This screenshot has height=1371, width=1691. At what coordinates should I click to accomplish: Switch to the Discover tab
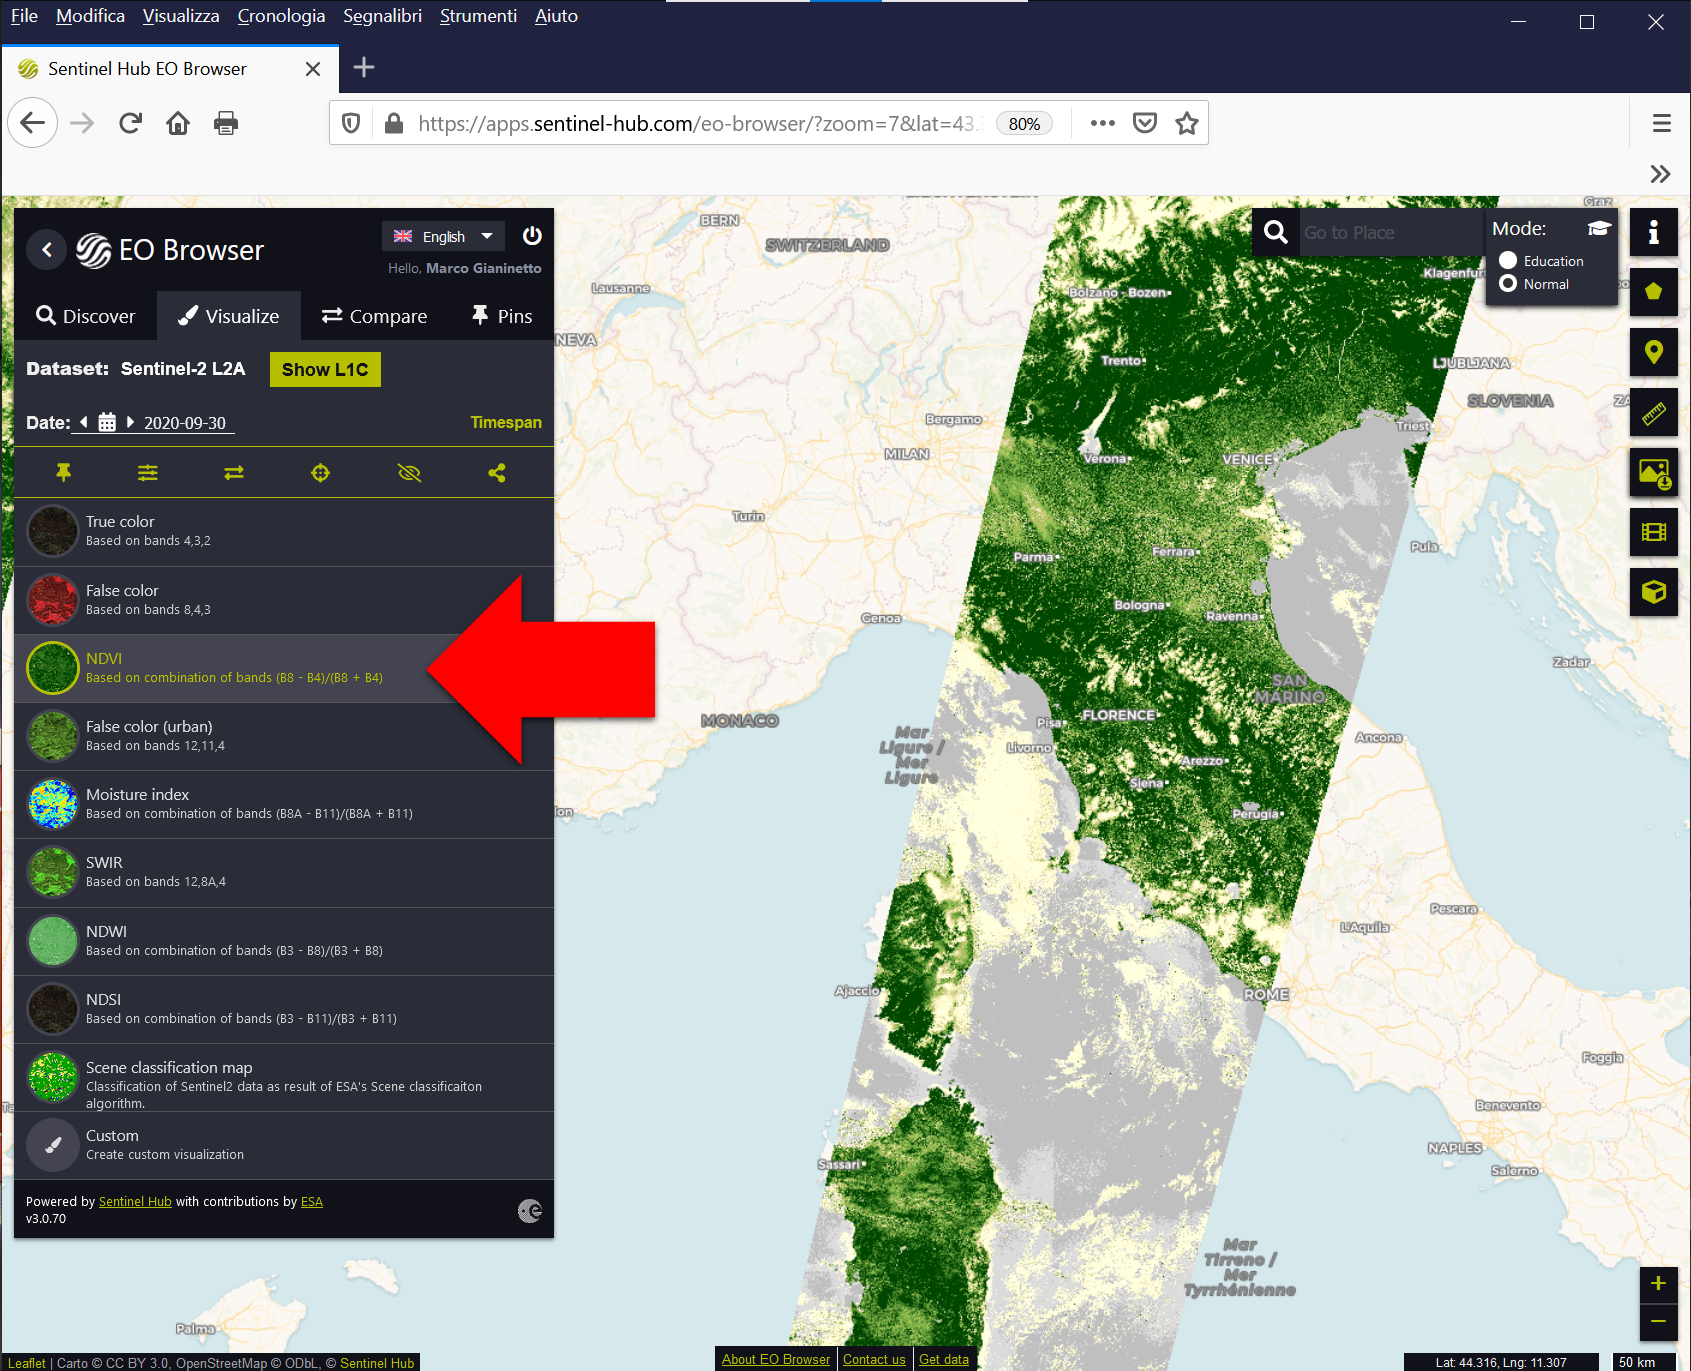tap(86, 316)
